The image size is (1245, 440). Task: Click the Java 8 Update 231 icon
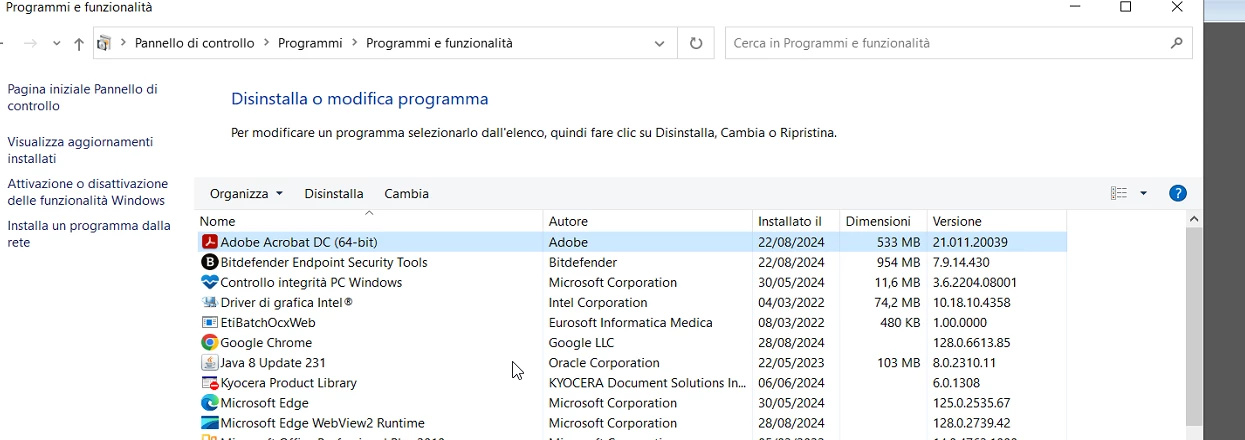[x=210, y=362]
